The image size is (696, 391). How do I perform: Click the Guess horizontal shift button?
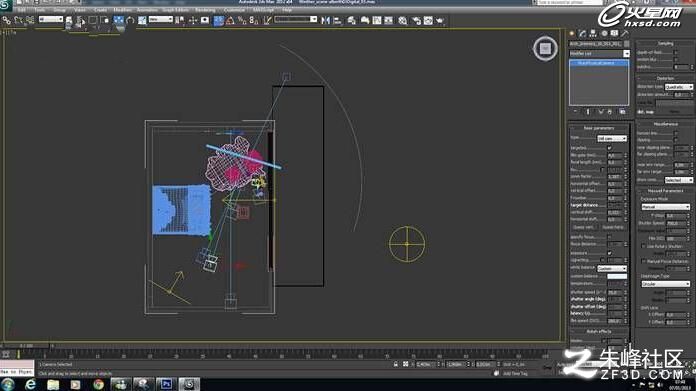coord(613,227)
